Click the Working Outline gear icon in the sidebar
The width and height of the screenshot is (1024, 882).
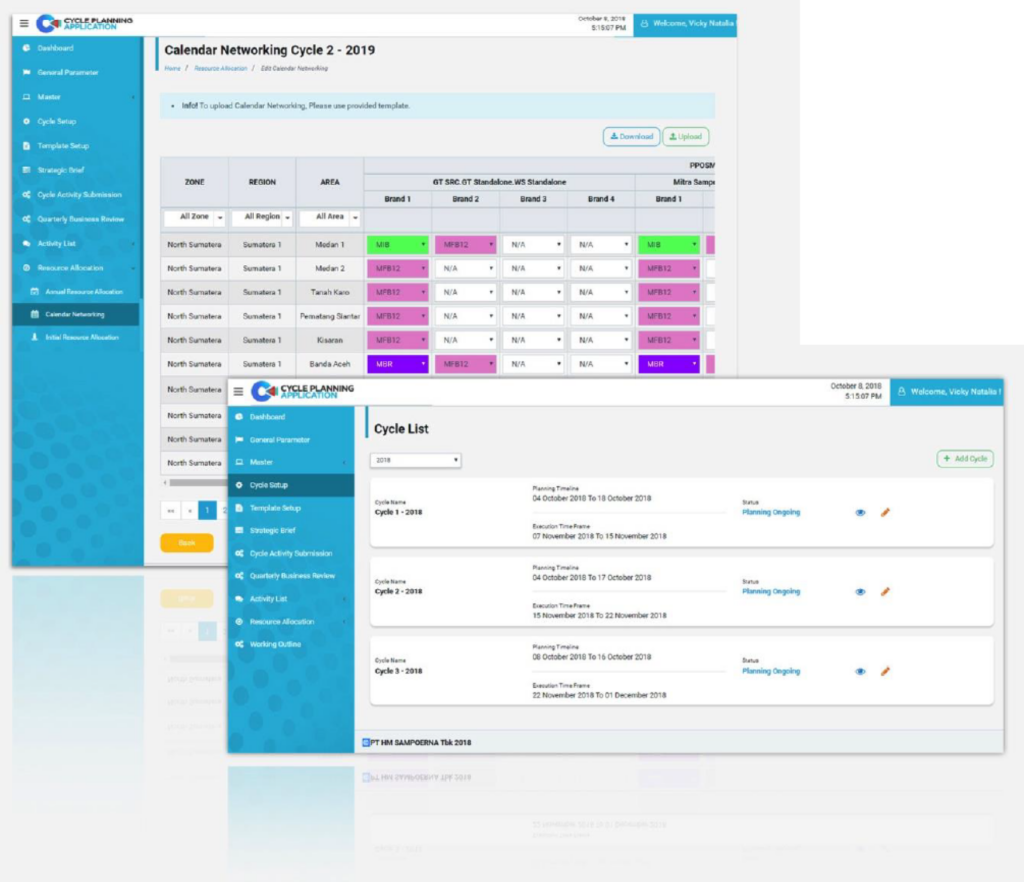coord(239,645)
